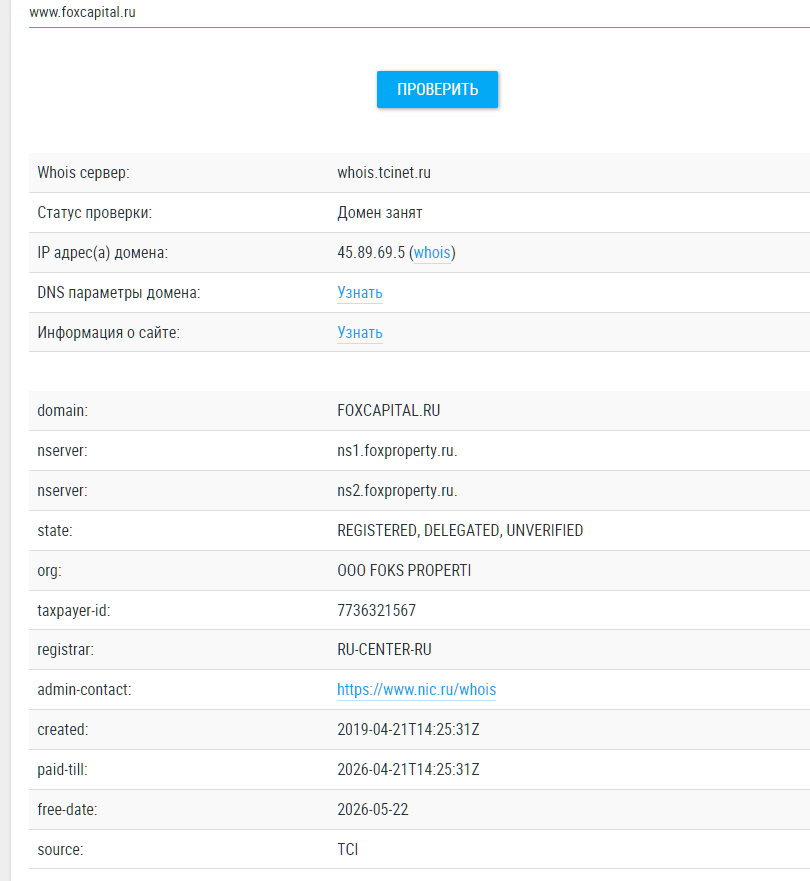Click the source: label
810x881 pixels.
coord(60,849)
